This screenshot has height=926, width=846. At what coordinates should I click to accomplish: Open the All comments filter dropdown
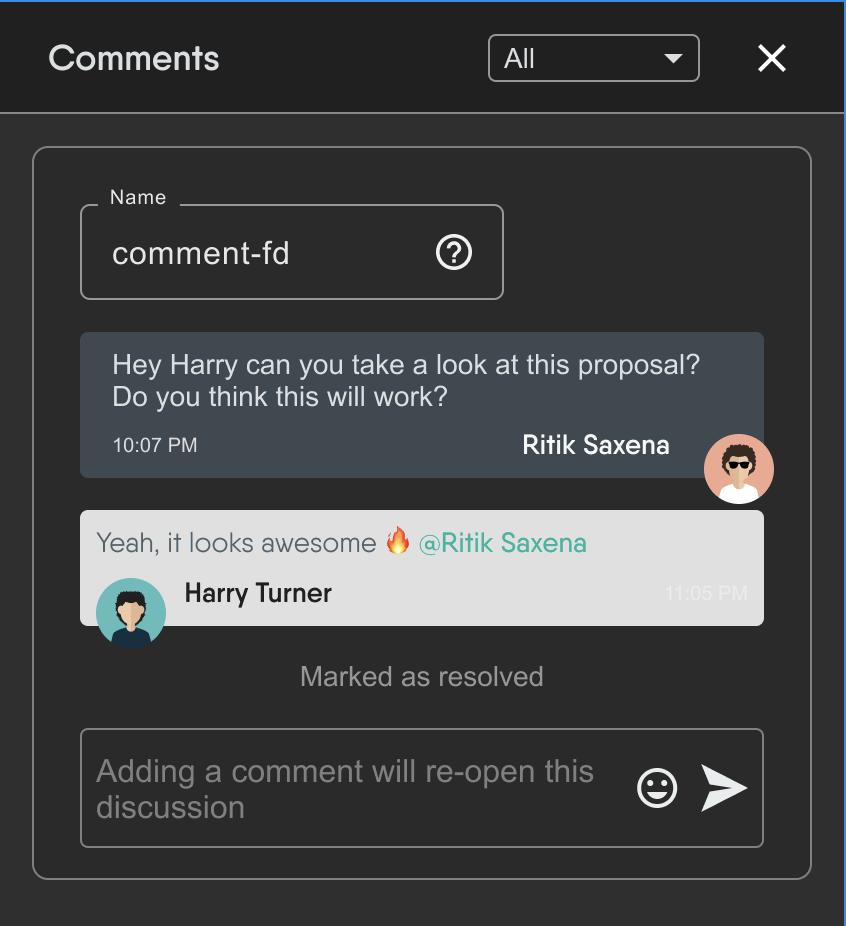click(x=592, y=58)
